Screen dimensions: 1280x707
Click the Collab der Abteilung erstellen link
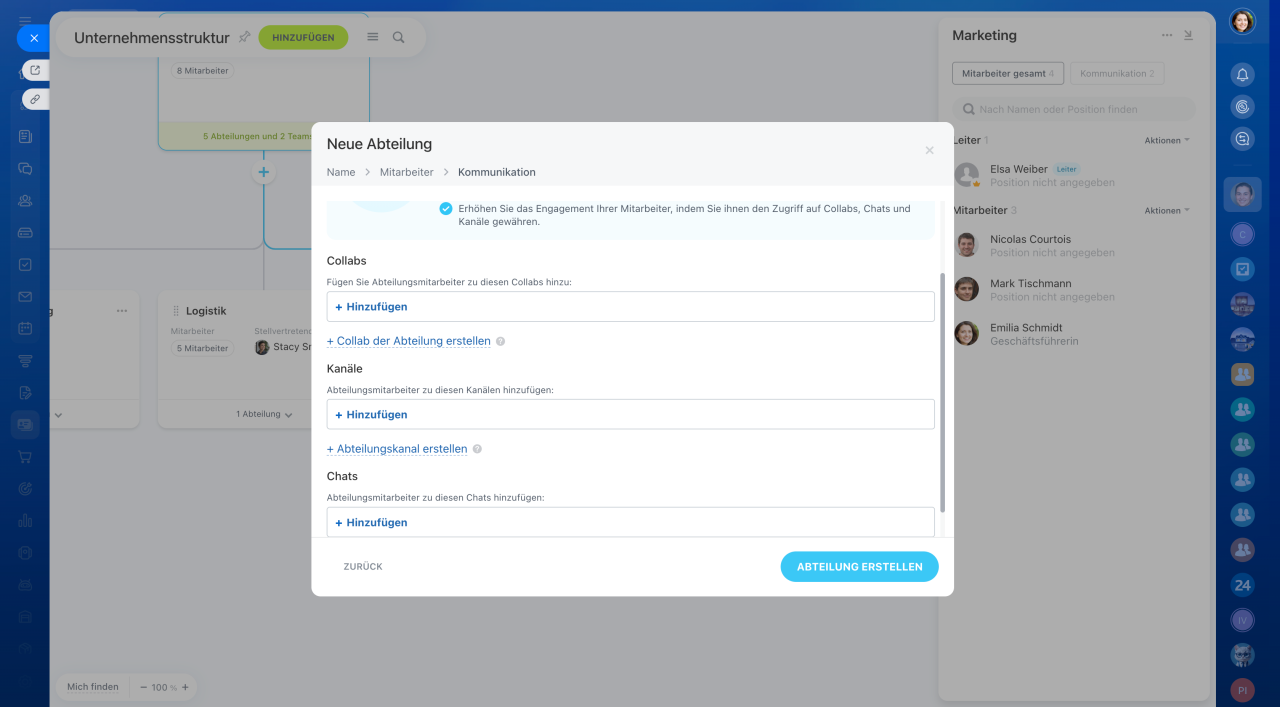(x=409, y=341)
